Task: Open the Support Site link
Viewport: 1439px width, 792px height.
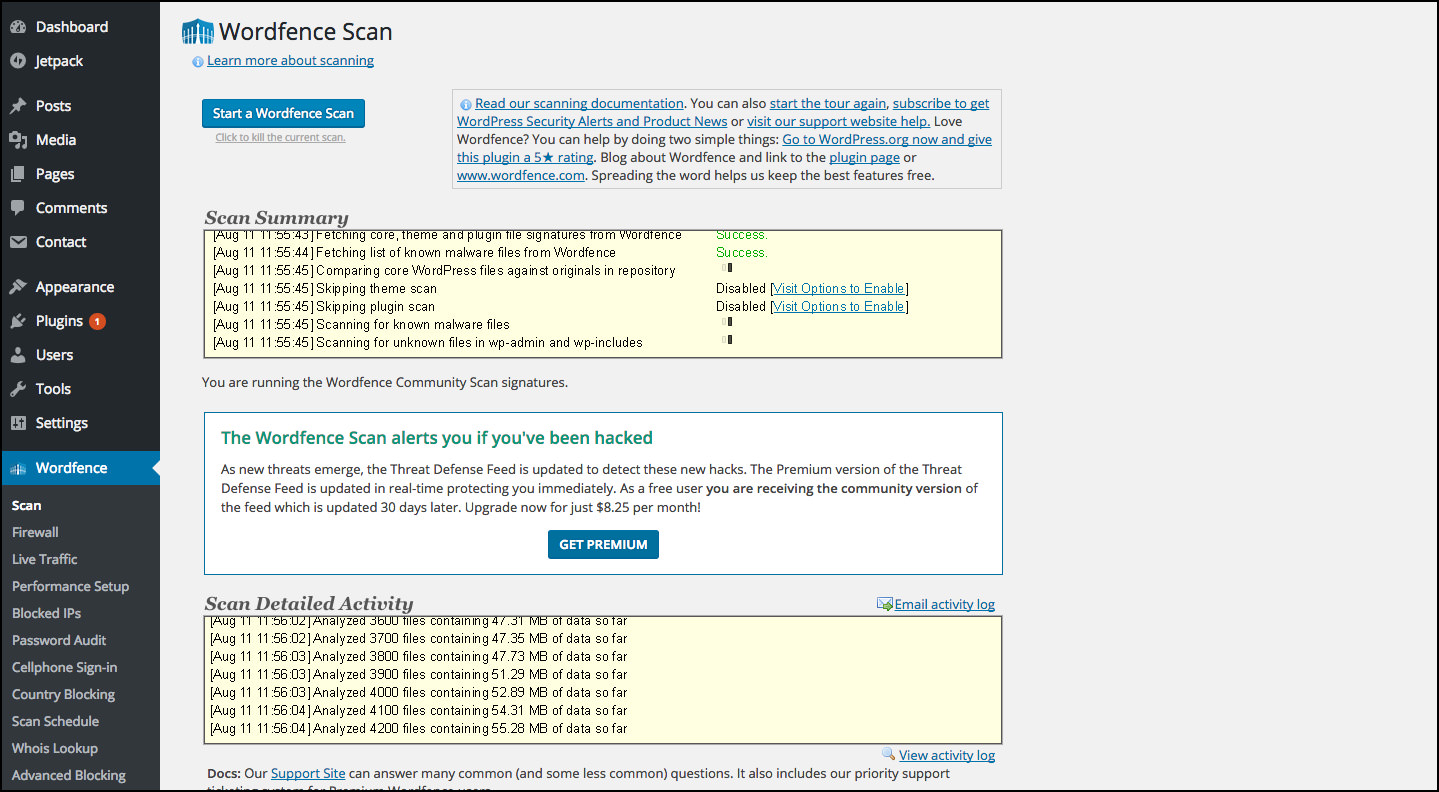Action: (x=308, y=773)
